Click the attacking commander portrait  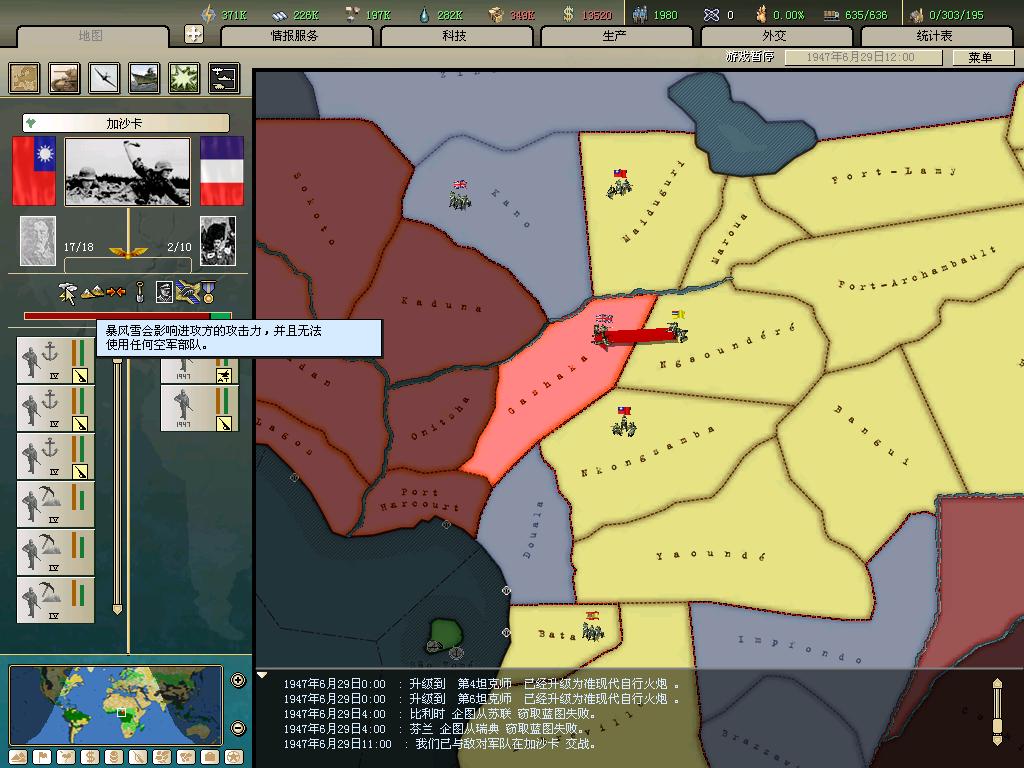tap(38, 241)
